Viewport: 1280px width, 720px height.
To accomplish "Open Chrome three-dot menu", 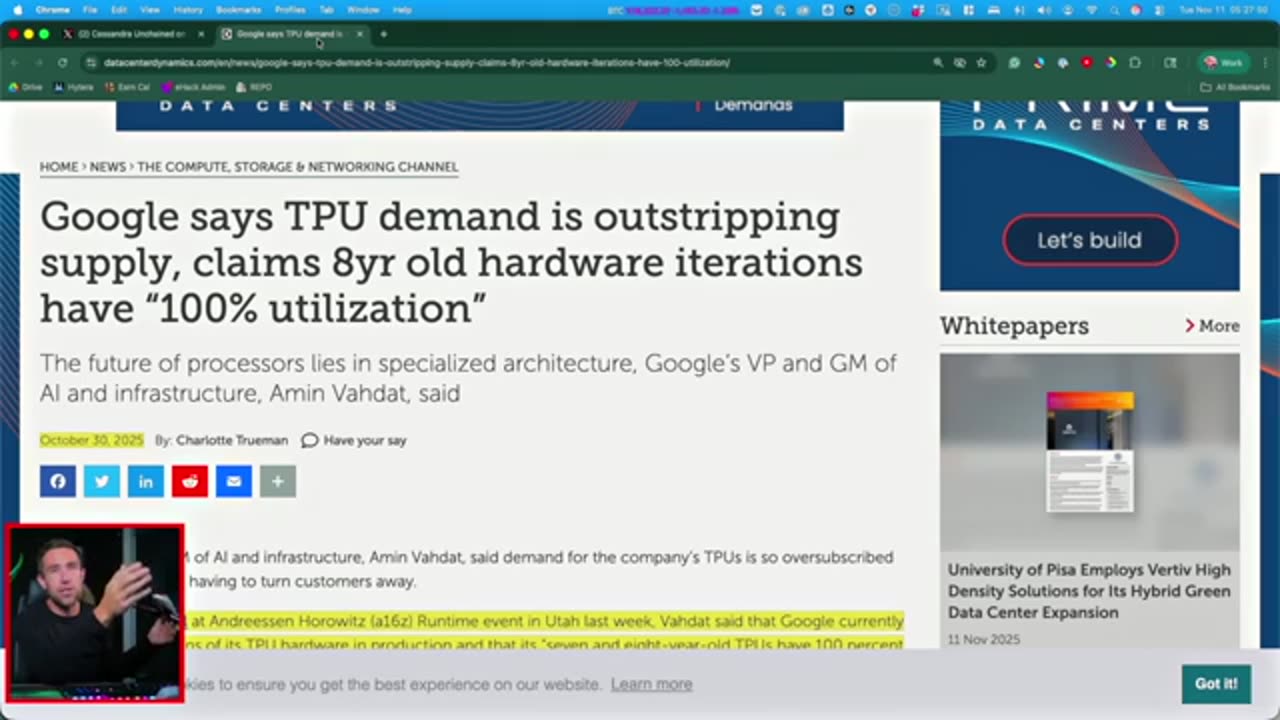I will pos(1266,62).
